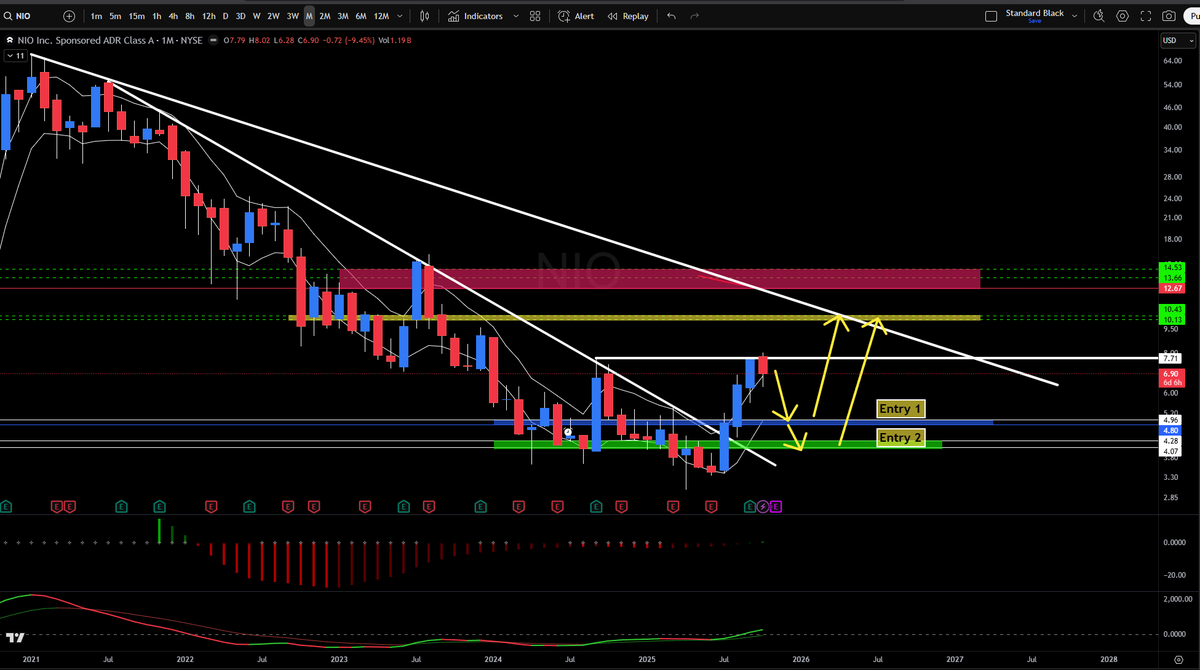Open the quick search icon

tap(1098, 16)
